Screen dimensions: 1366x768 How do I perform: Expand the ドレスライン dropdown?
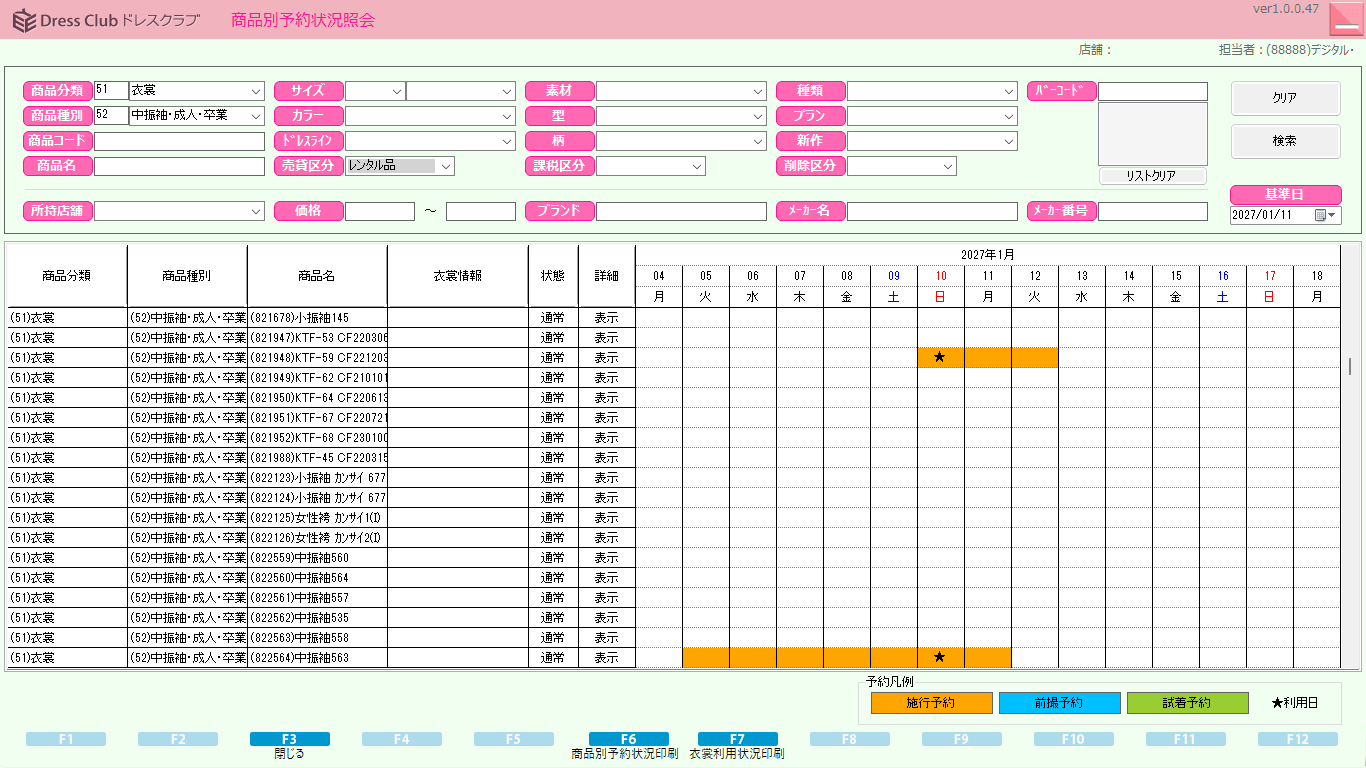[508, 141]
